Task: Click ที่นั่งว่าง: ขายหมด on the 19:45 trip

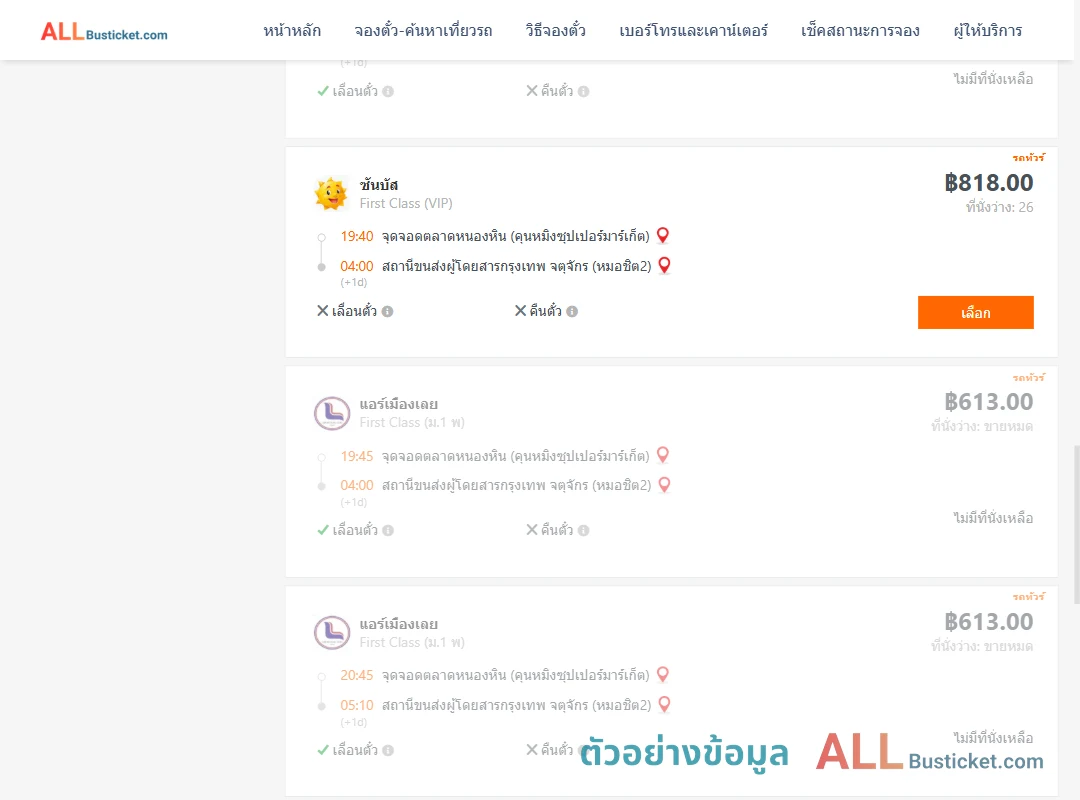Action: pos(982,427)
